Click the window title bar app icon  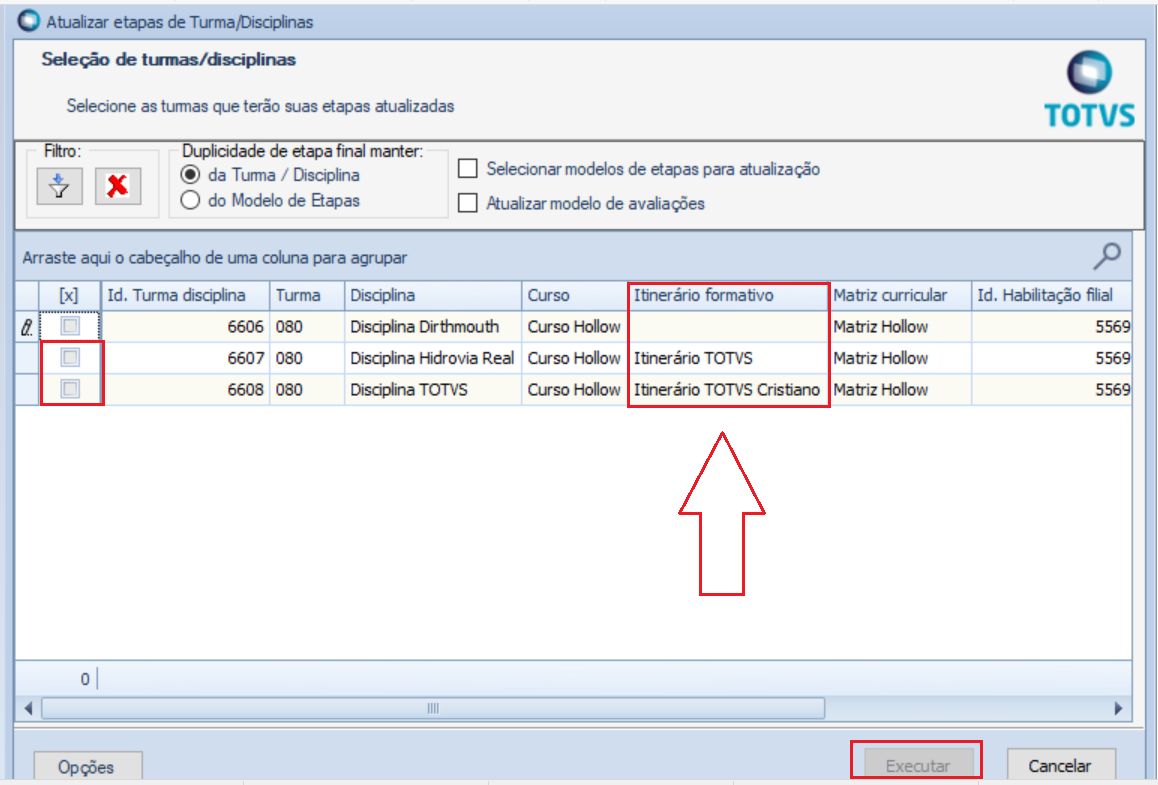tap(28, 21)
